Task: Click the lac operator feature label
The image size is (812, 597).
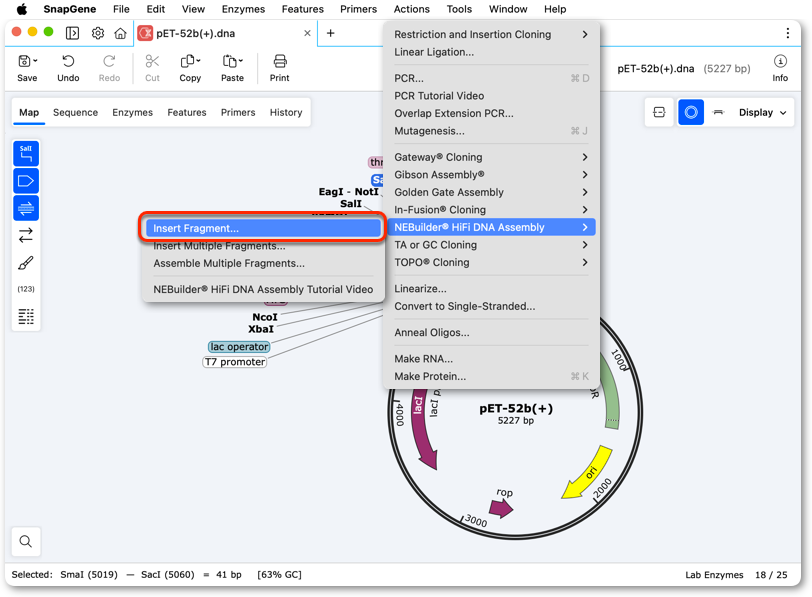Action: tap(239, 347)
